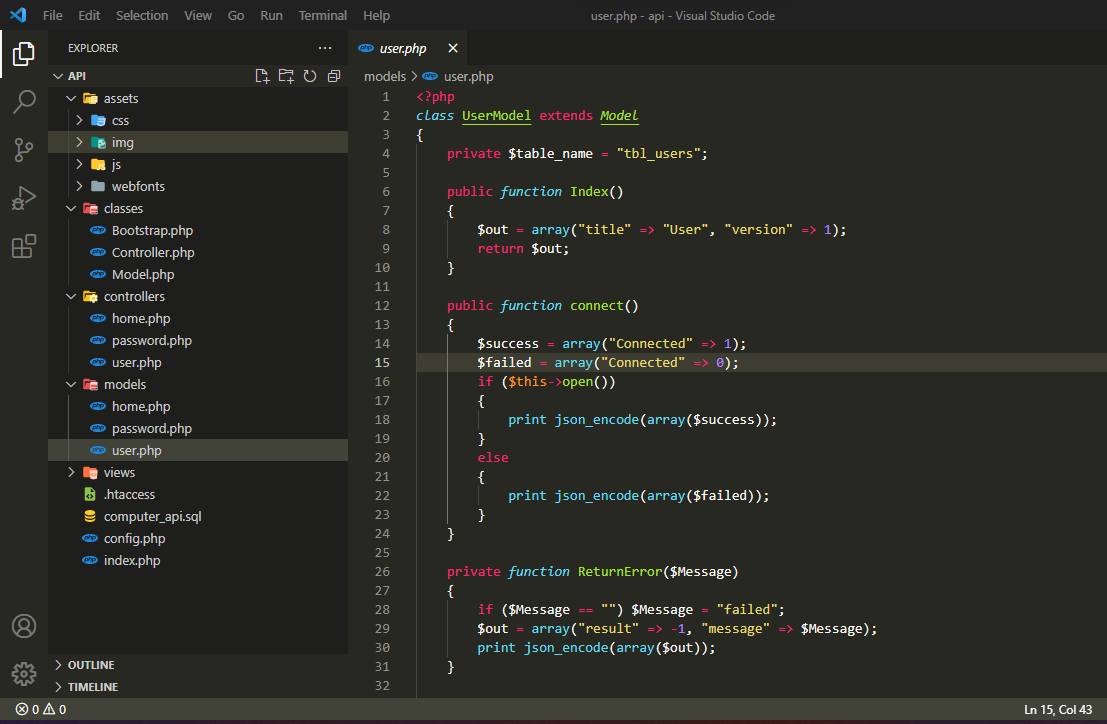Open the Selection menu
This screenshot has height=724, width=1107.
[142, 15]
